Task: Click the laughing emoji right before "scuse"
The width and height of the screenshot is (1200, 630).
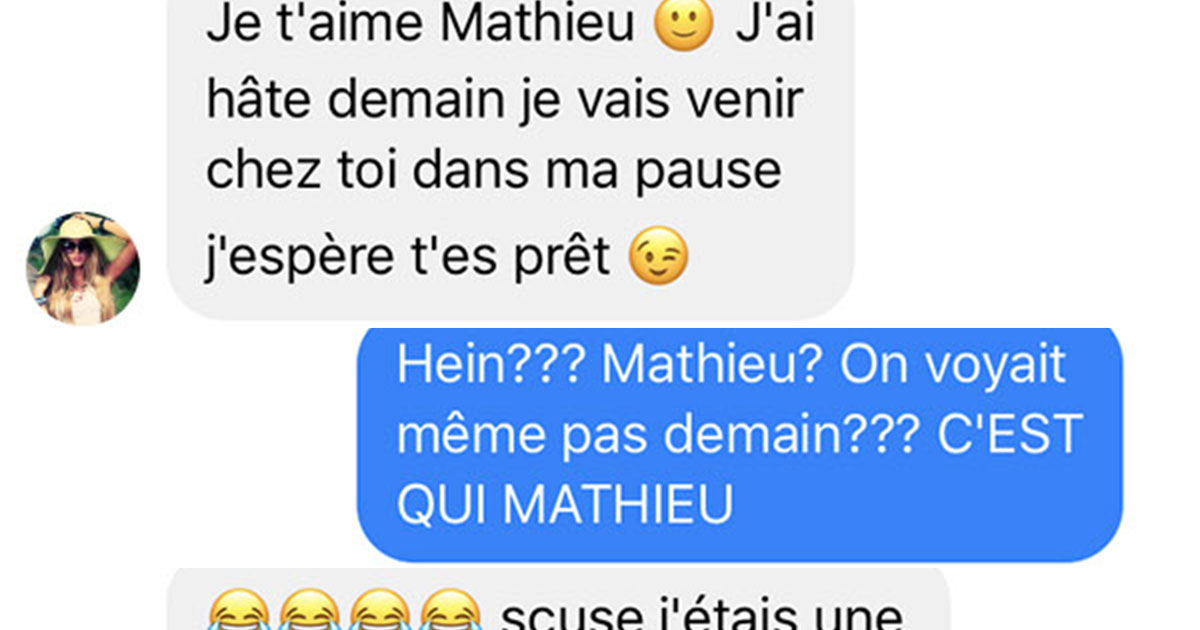Action: (x=449, y=610)
